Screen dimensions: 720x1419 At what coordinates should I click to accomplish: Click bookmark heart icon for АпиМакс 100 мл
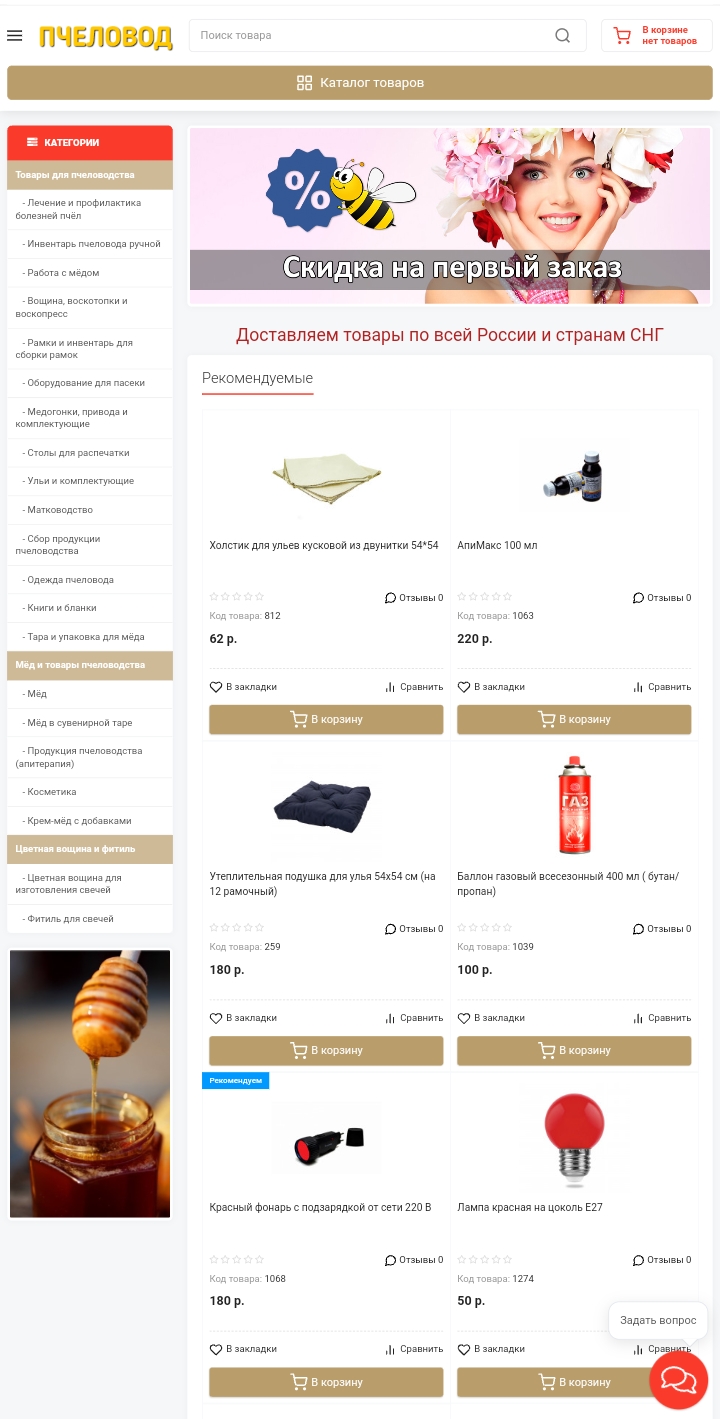coord(464,687)
